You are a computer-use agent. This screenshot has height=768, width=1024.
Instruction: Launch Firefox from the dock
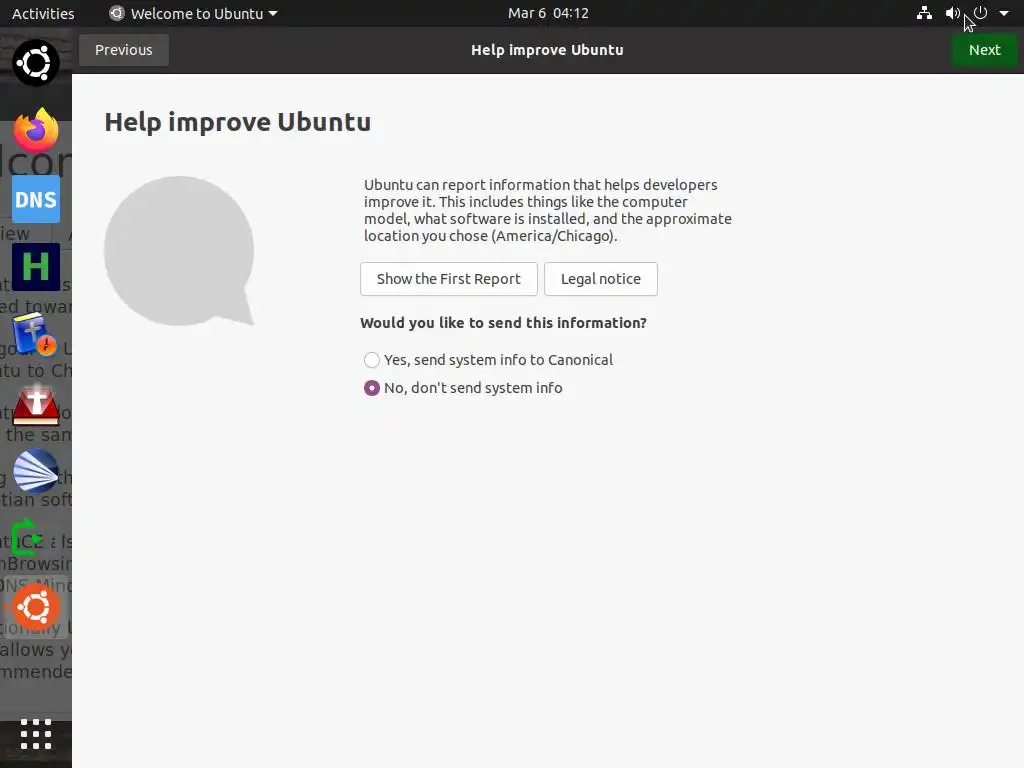[36, 130]
